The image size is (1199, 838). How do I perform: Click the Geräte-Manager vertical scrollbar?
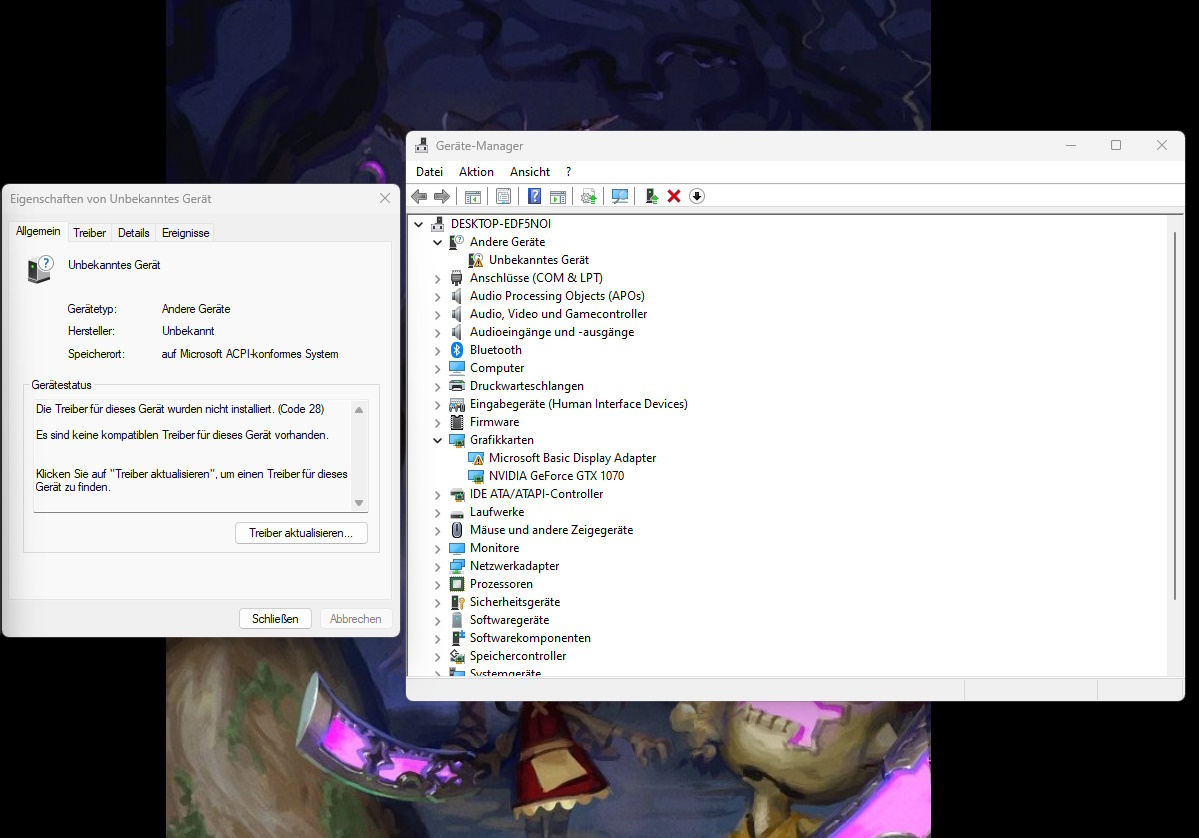(1175, 415)
